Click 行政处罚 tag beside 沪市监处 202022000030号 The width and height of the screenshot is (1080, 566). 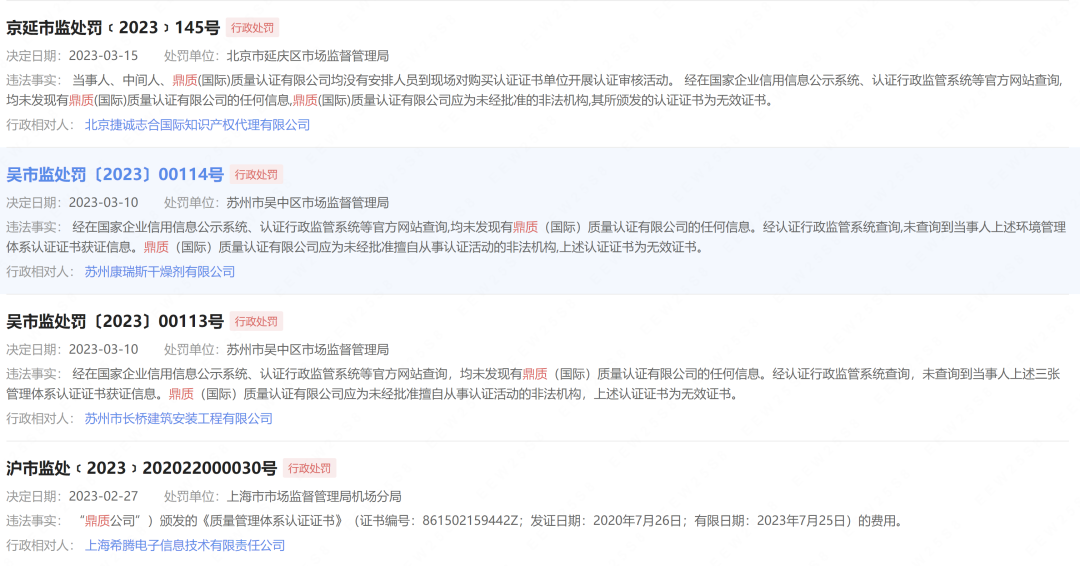(x=309, y=468)
